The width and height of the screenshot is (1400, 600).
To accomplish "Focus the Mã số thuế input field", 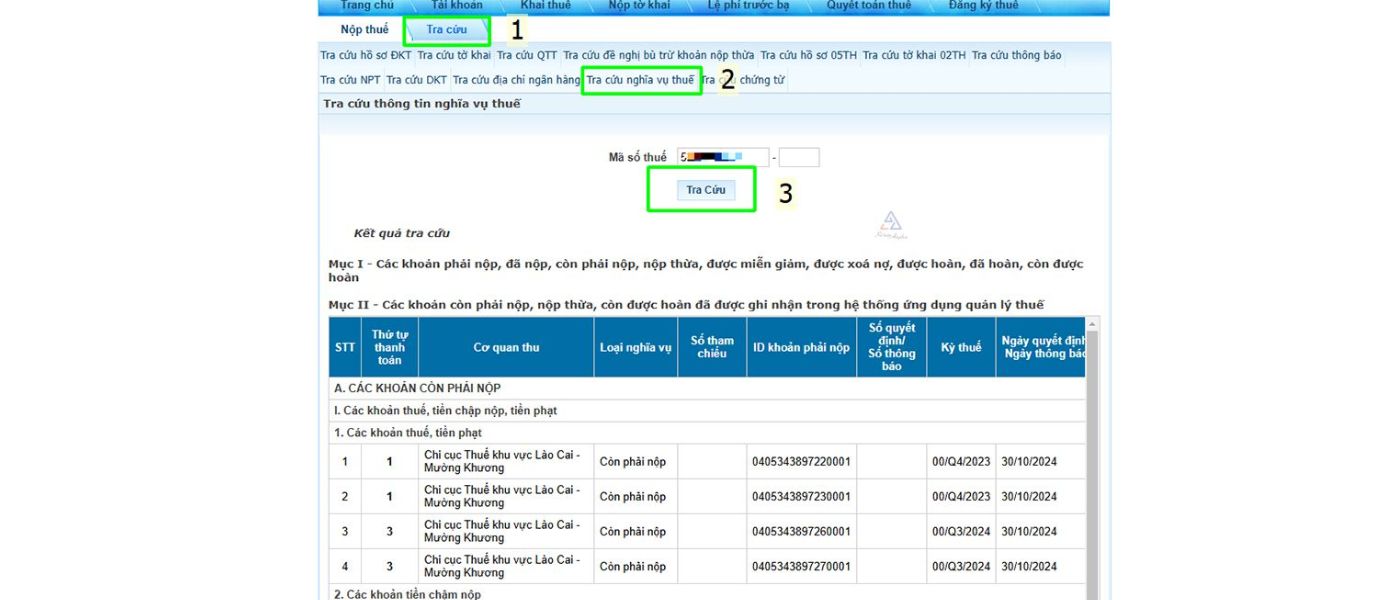I will [723, 157].
